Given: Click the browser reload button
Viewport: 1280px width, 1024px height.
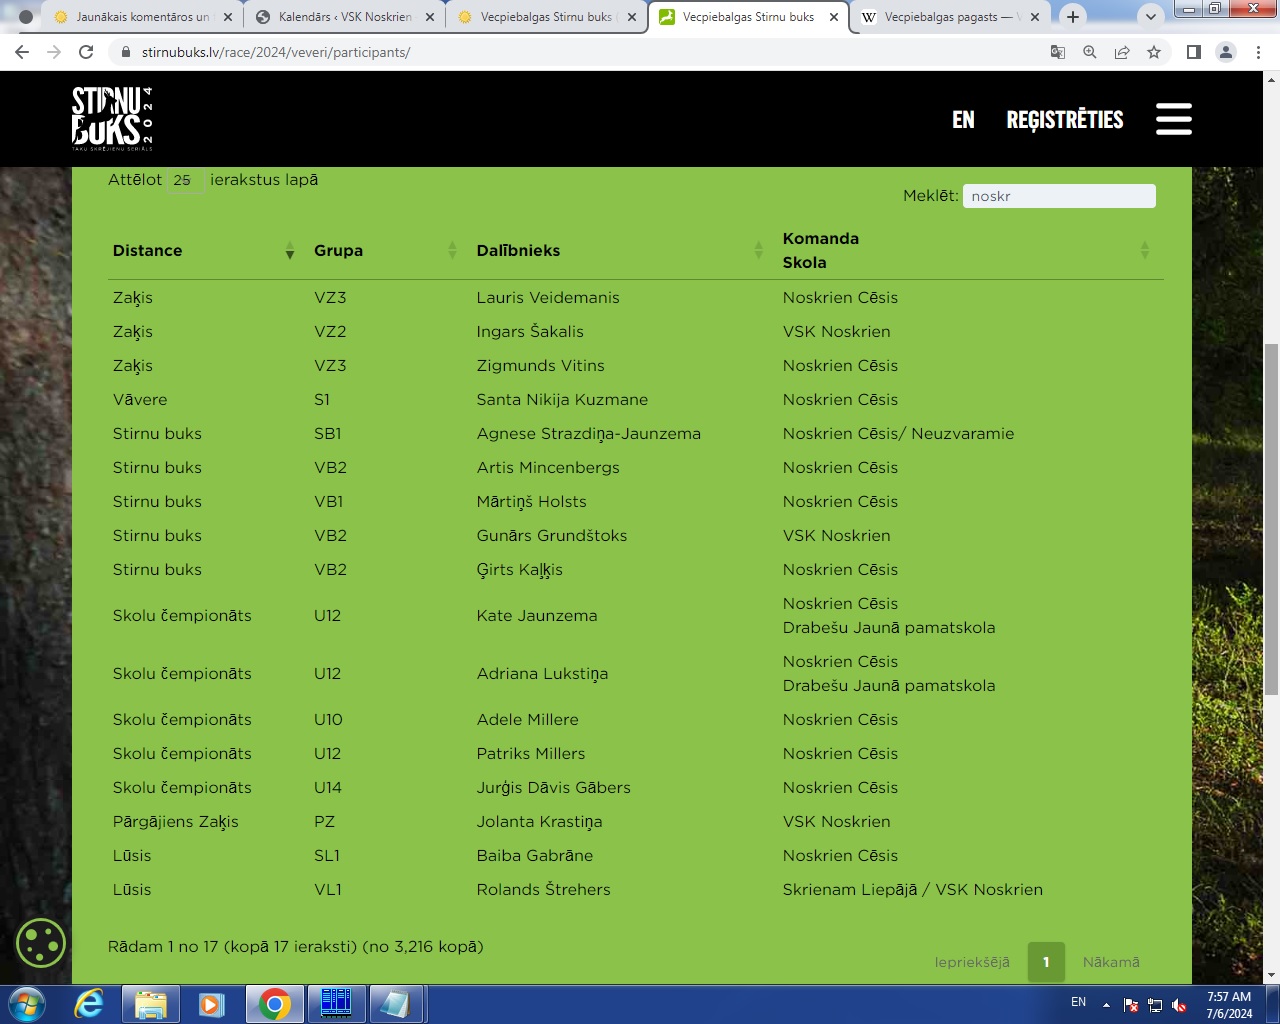Looking at the screenshot, I should tap(86, 52).
